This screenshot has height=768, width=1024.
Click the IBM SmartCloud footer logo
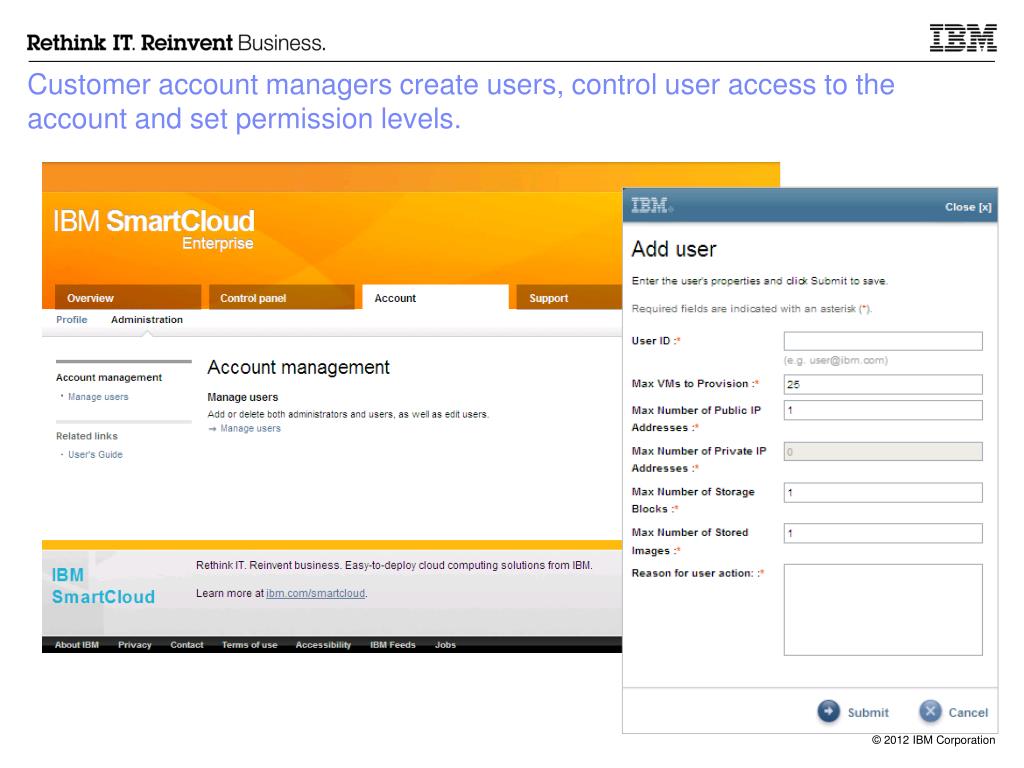103,586
